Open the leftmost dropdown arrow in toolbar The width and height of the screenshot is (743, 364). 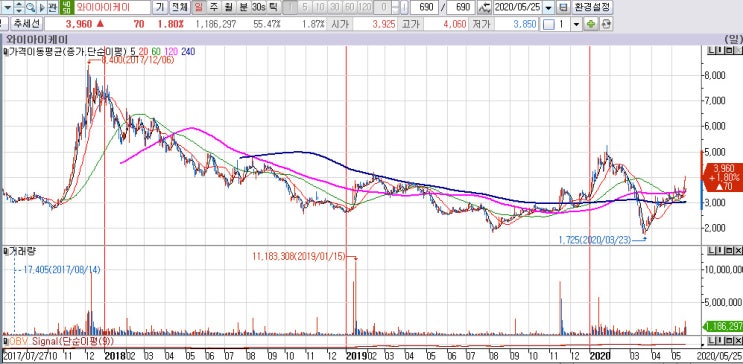click(7, 7)
